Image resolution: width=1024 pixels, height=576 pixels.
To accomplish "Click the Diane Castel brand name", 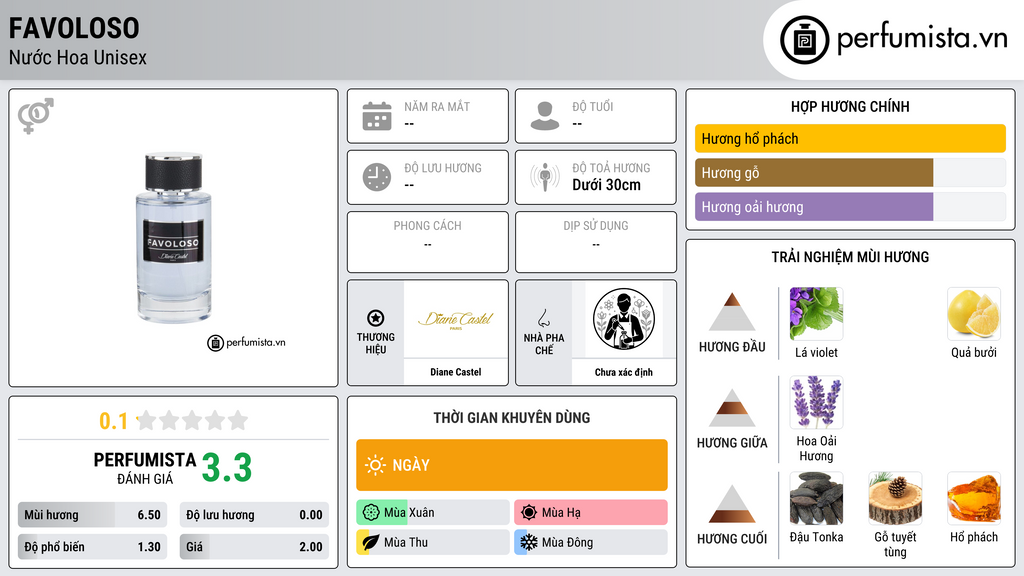I will [x=456, y=372].
